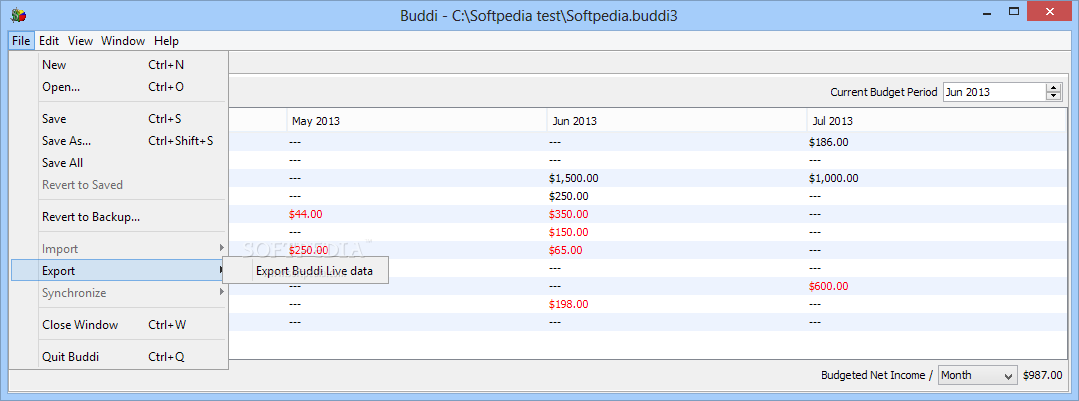The width and height of the screenshot is (1079, 401).
Task: Select the $186.00 cell
Action: click(x=830, y=142)
